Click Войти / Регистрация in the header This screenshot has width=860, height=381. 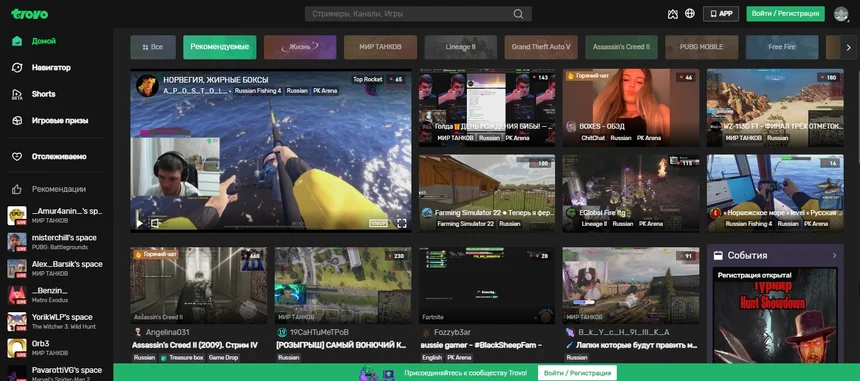(x=785, y=14)
